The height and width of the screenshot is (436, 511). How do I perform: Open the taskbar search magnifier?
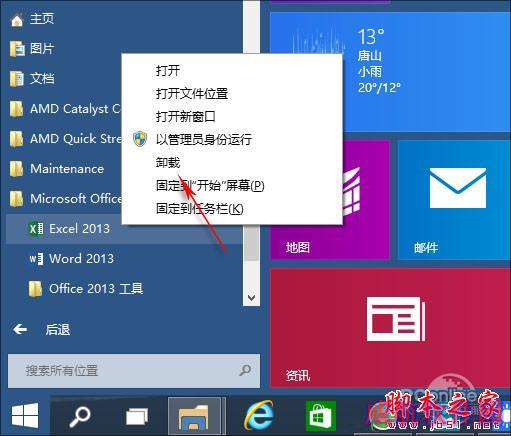80,417
